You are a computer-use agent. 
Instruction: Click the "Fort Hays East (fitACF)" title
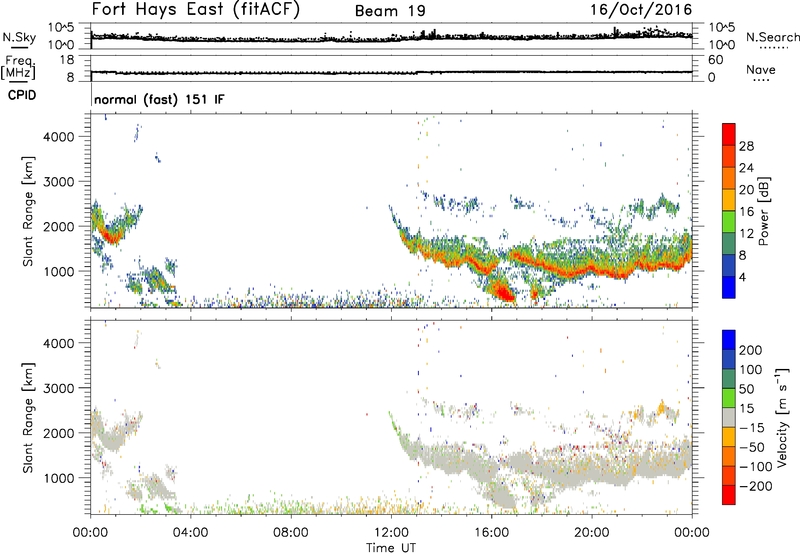click(195, 9)
